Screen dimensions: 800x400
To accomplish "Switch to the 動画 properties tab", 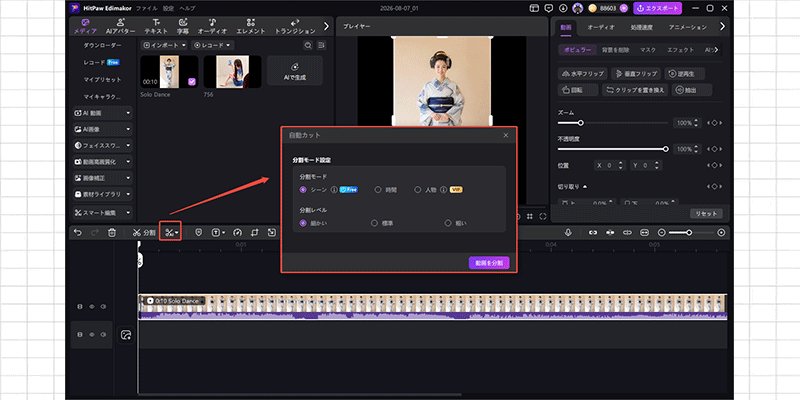I will point(565,27).
